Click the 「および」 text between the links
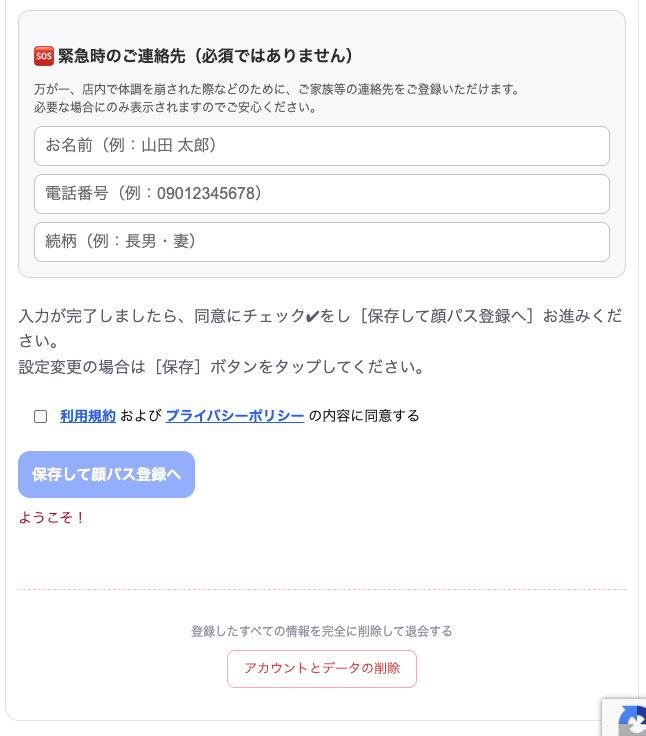646x736 pixels. coord(141,416)
